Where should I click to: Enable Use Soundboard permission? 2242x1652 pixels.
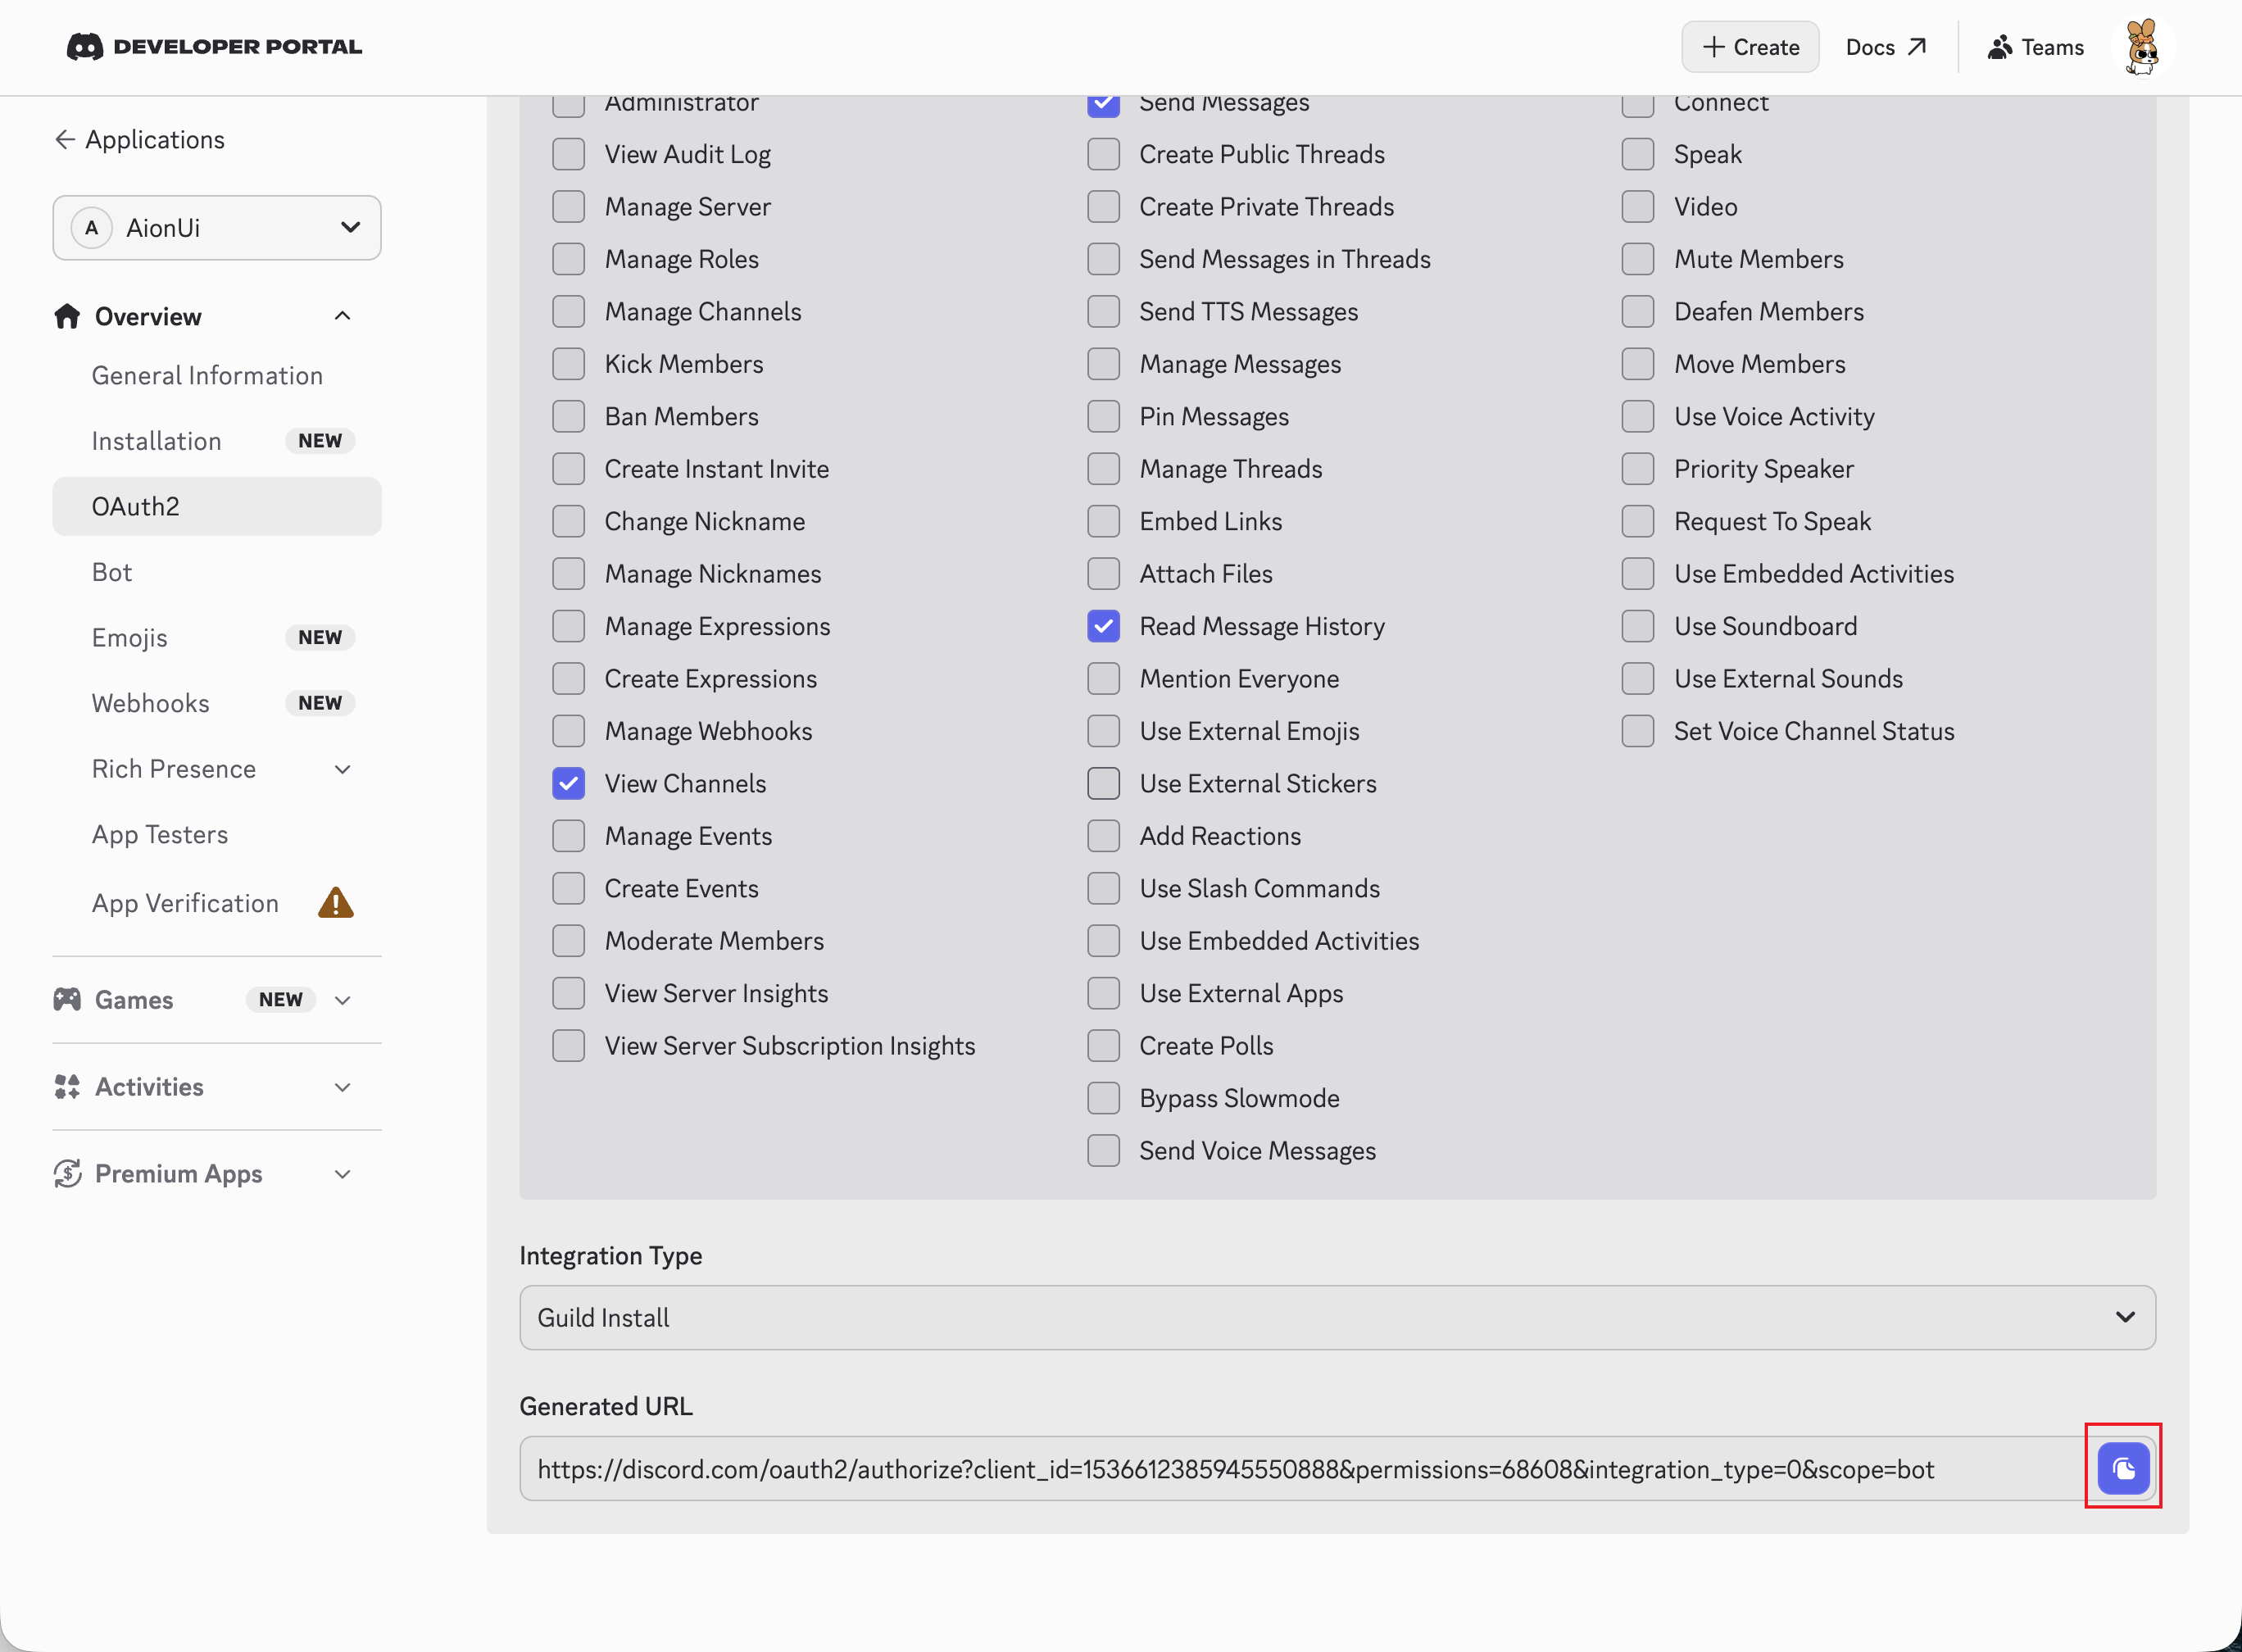(x=1638, y=626)
